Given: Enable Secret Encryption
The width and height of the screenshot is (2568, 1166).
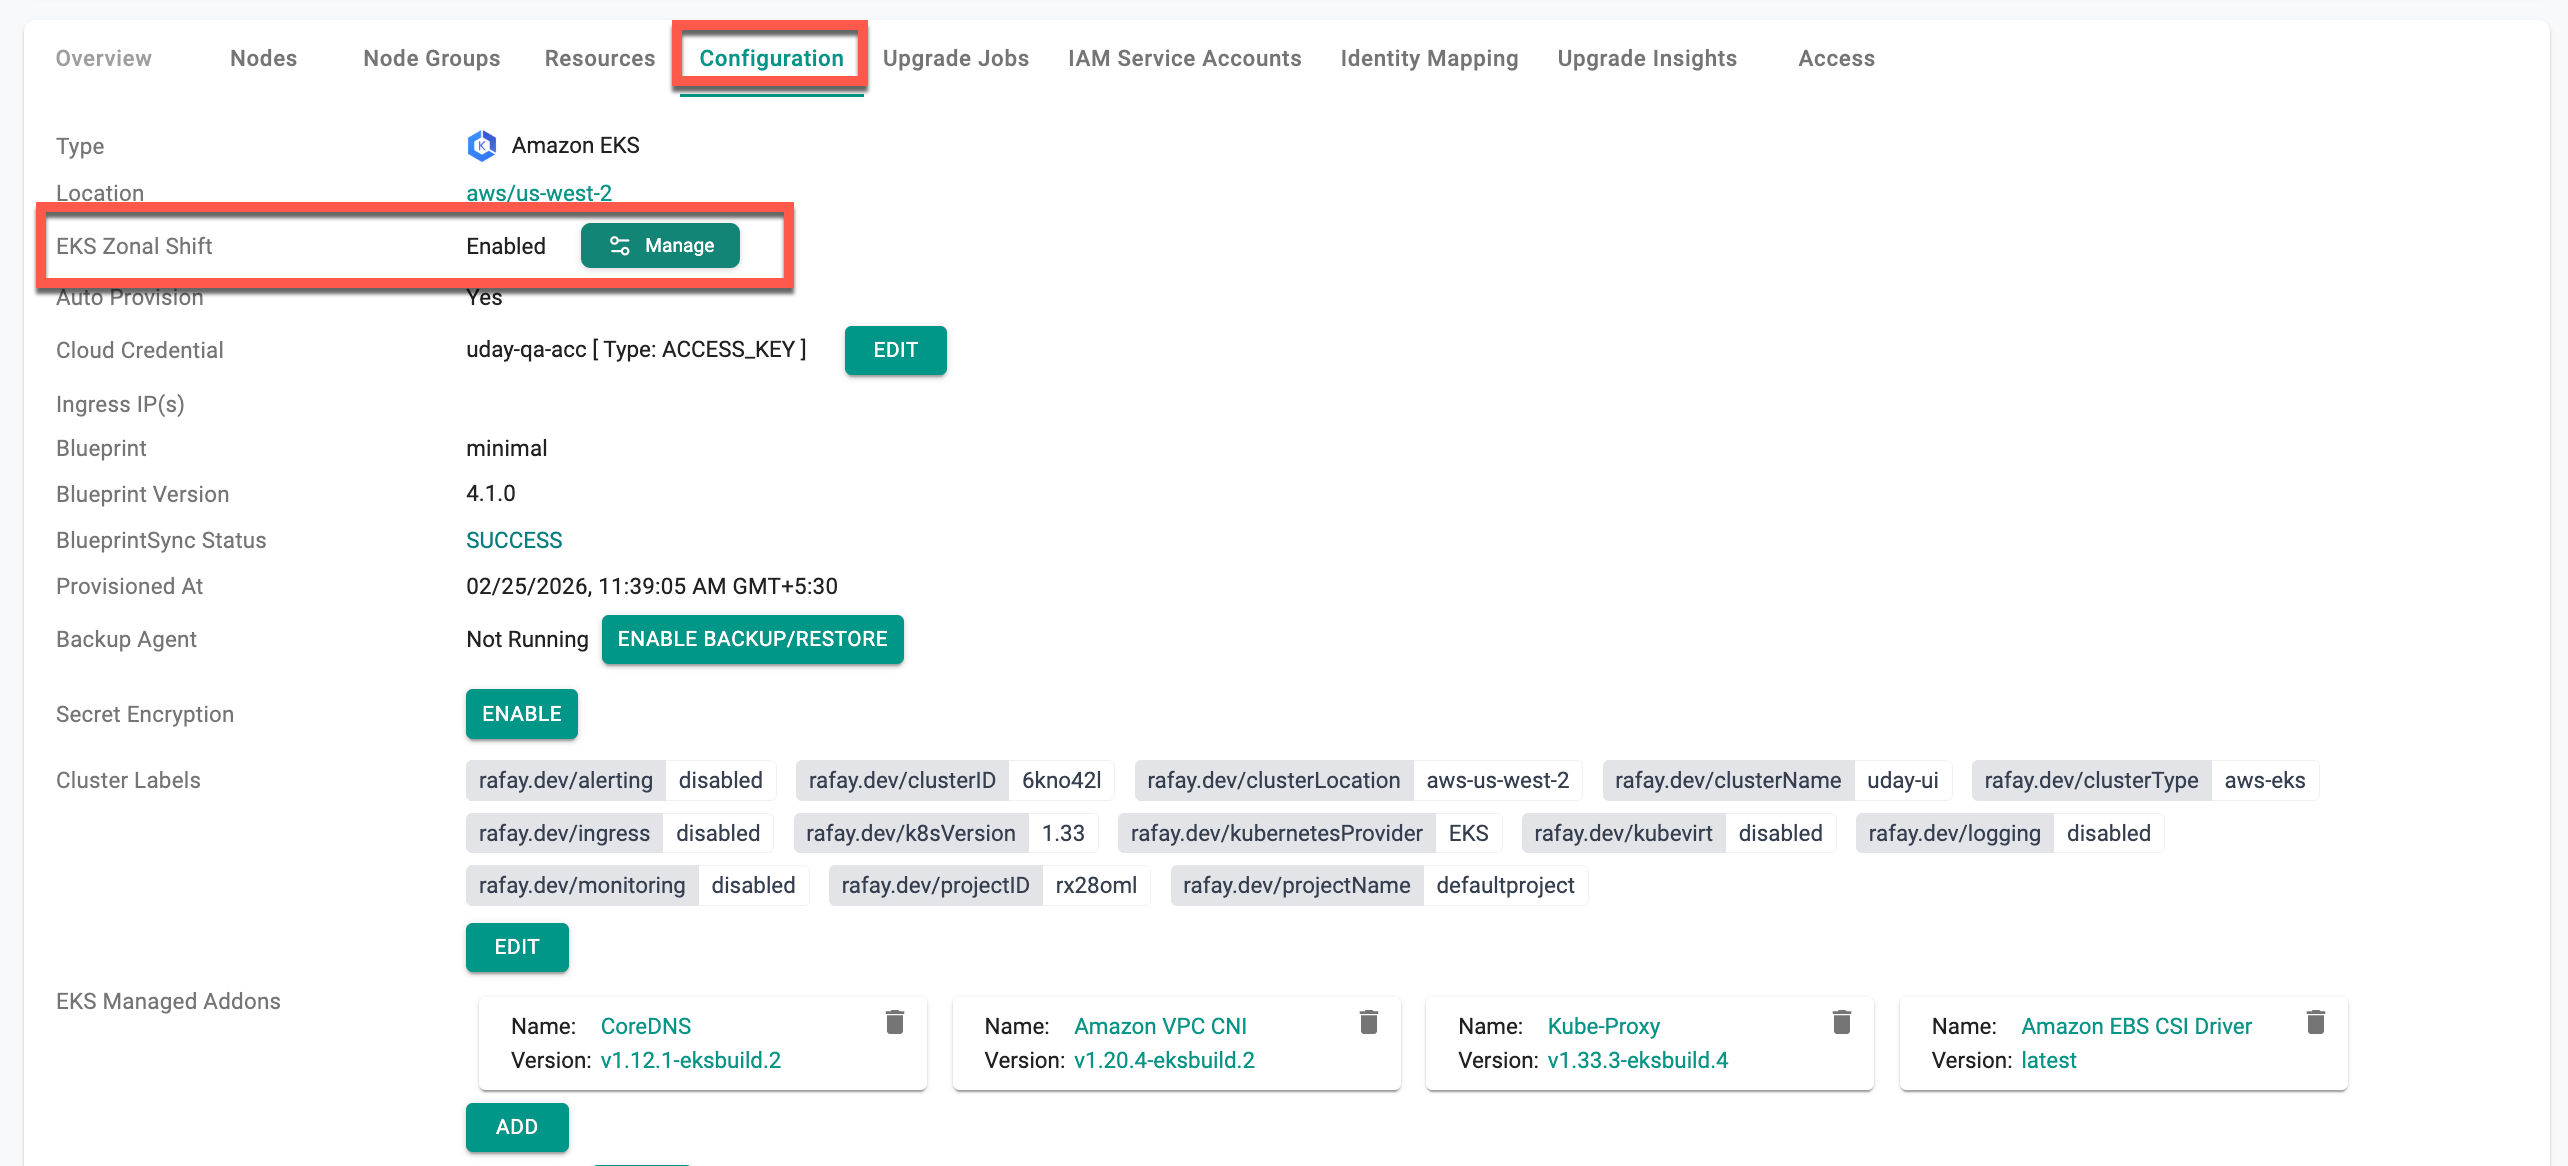Looking at the screenshot, I should [x=521, y=714].
